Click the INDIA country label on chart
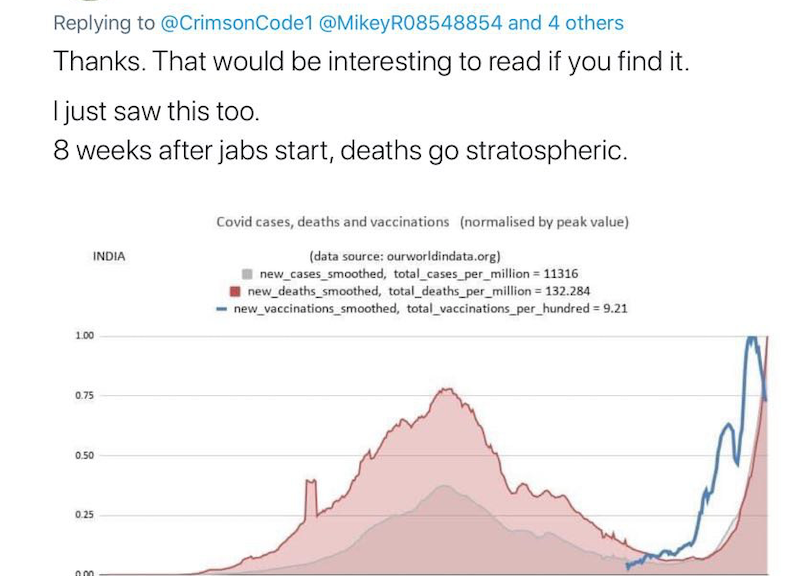785x576 pixels. [x=109, y=257]
